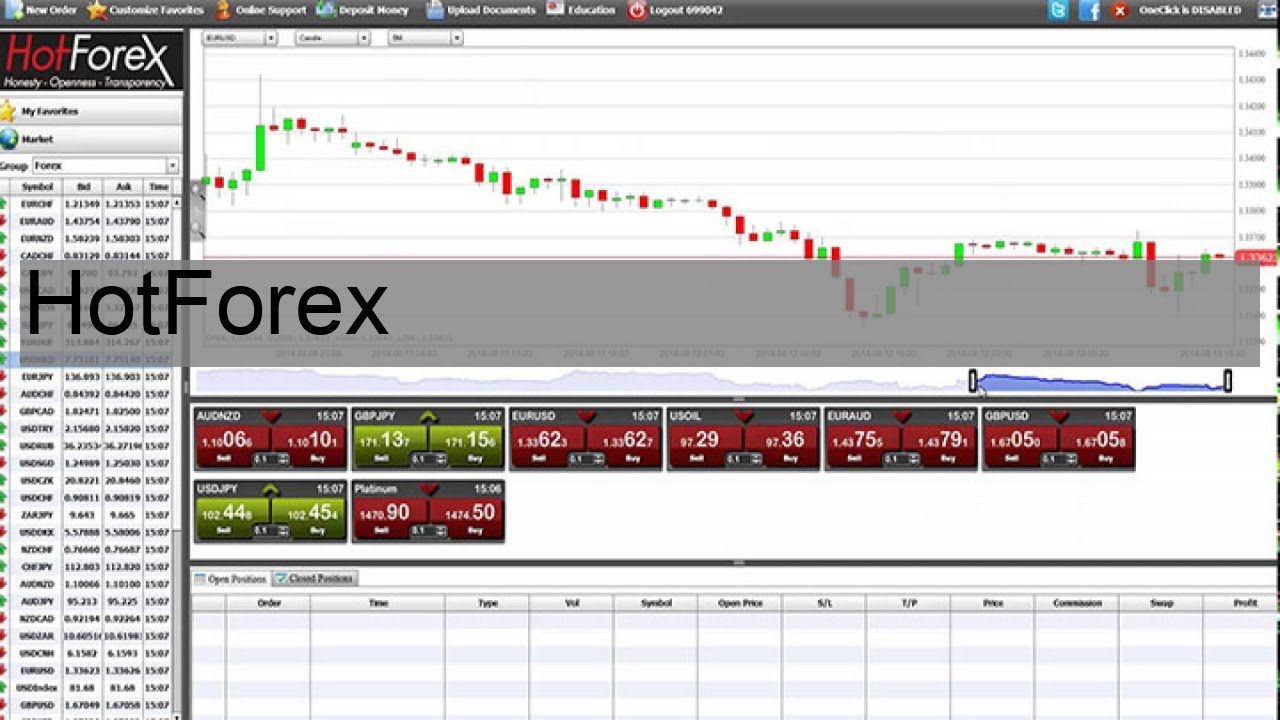This screenshot has height=720, width=1280.
Task: Click the Open Price column header
Action: point(740,603)
